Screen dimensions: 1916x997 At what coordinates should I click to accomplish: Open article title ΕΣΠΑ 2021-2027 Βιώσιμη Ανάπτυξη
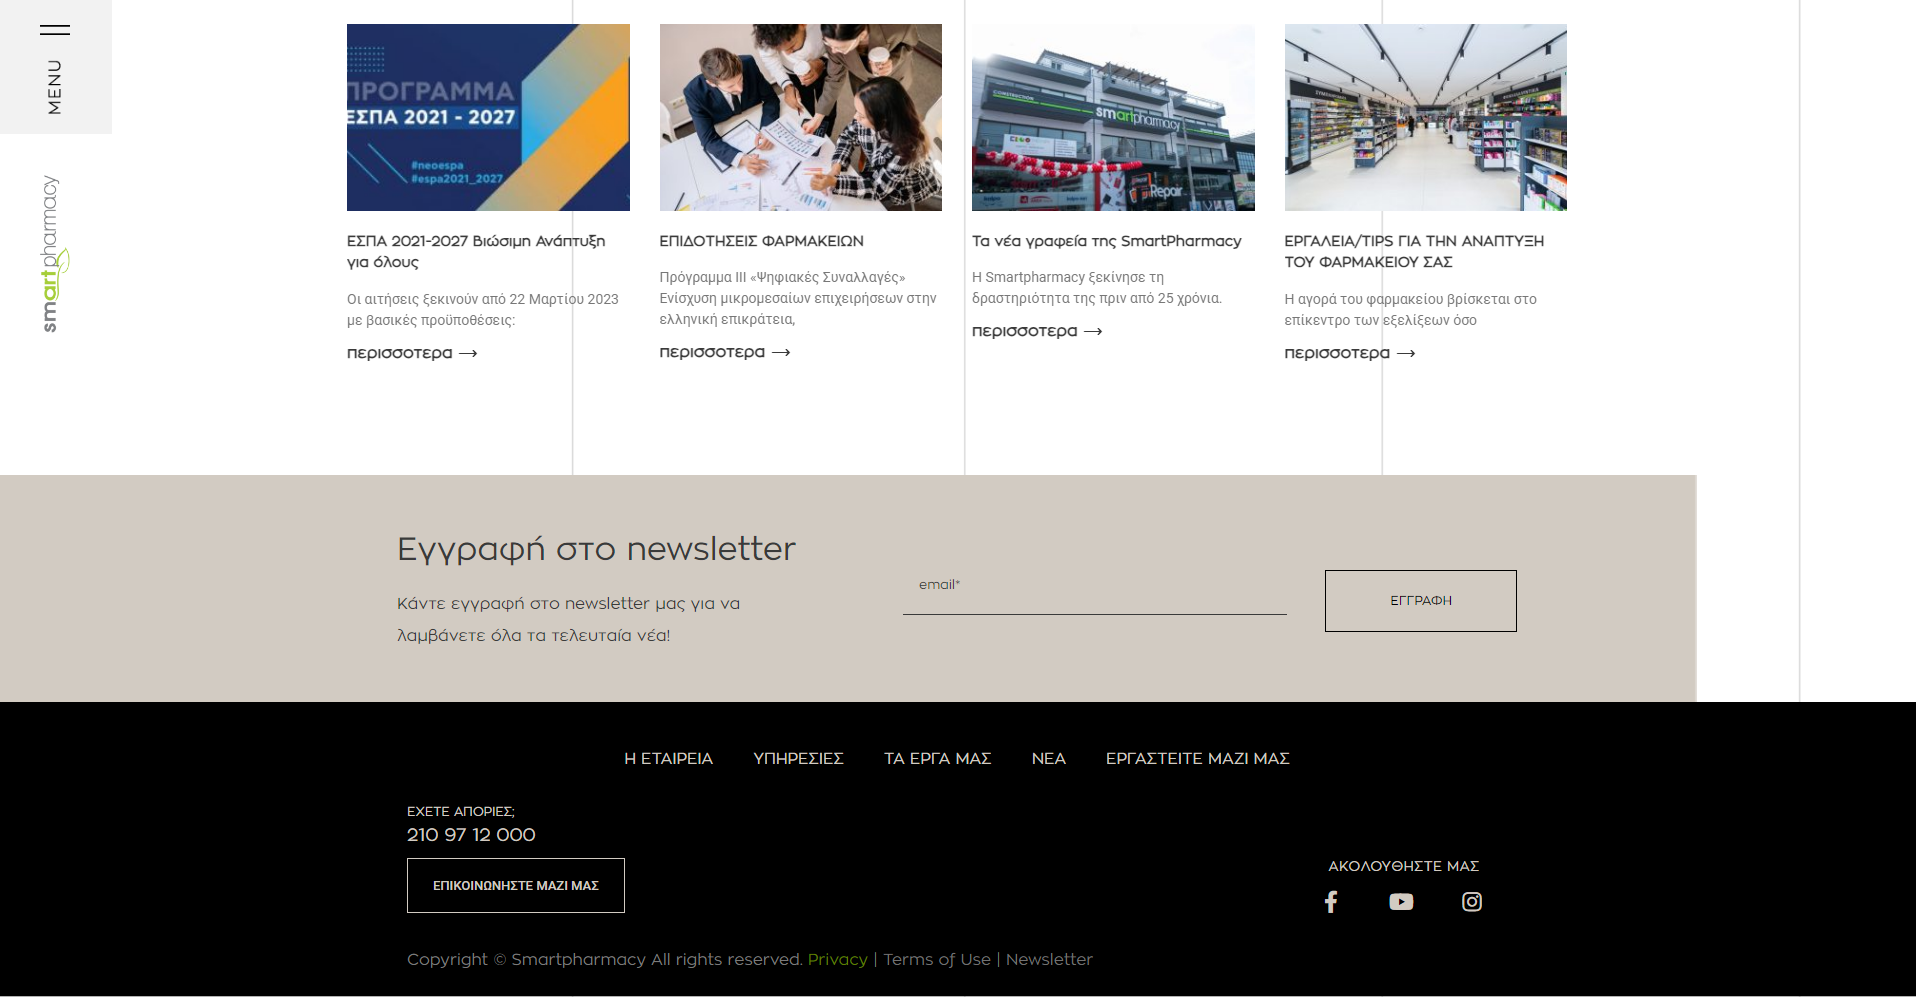pyautogui.click(x=476, y=251)
